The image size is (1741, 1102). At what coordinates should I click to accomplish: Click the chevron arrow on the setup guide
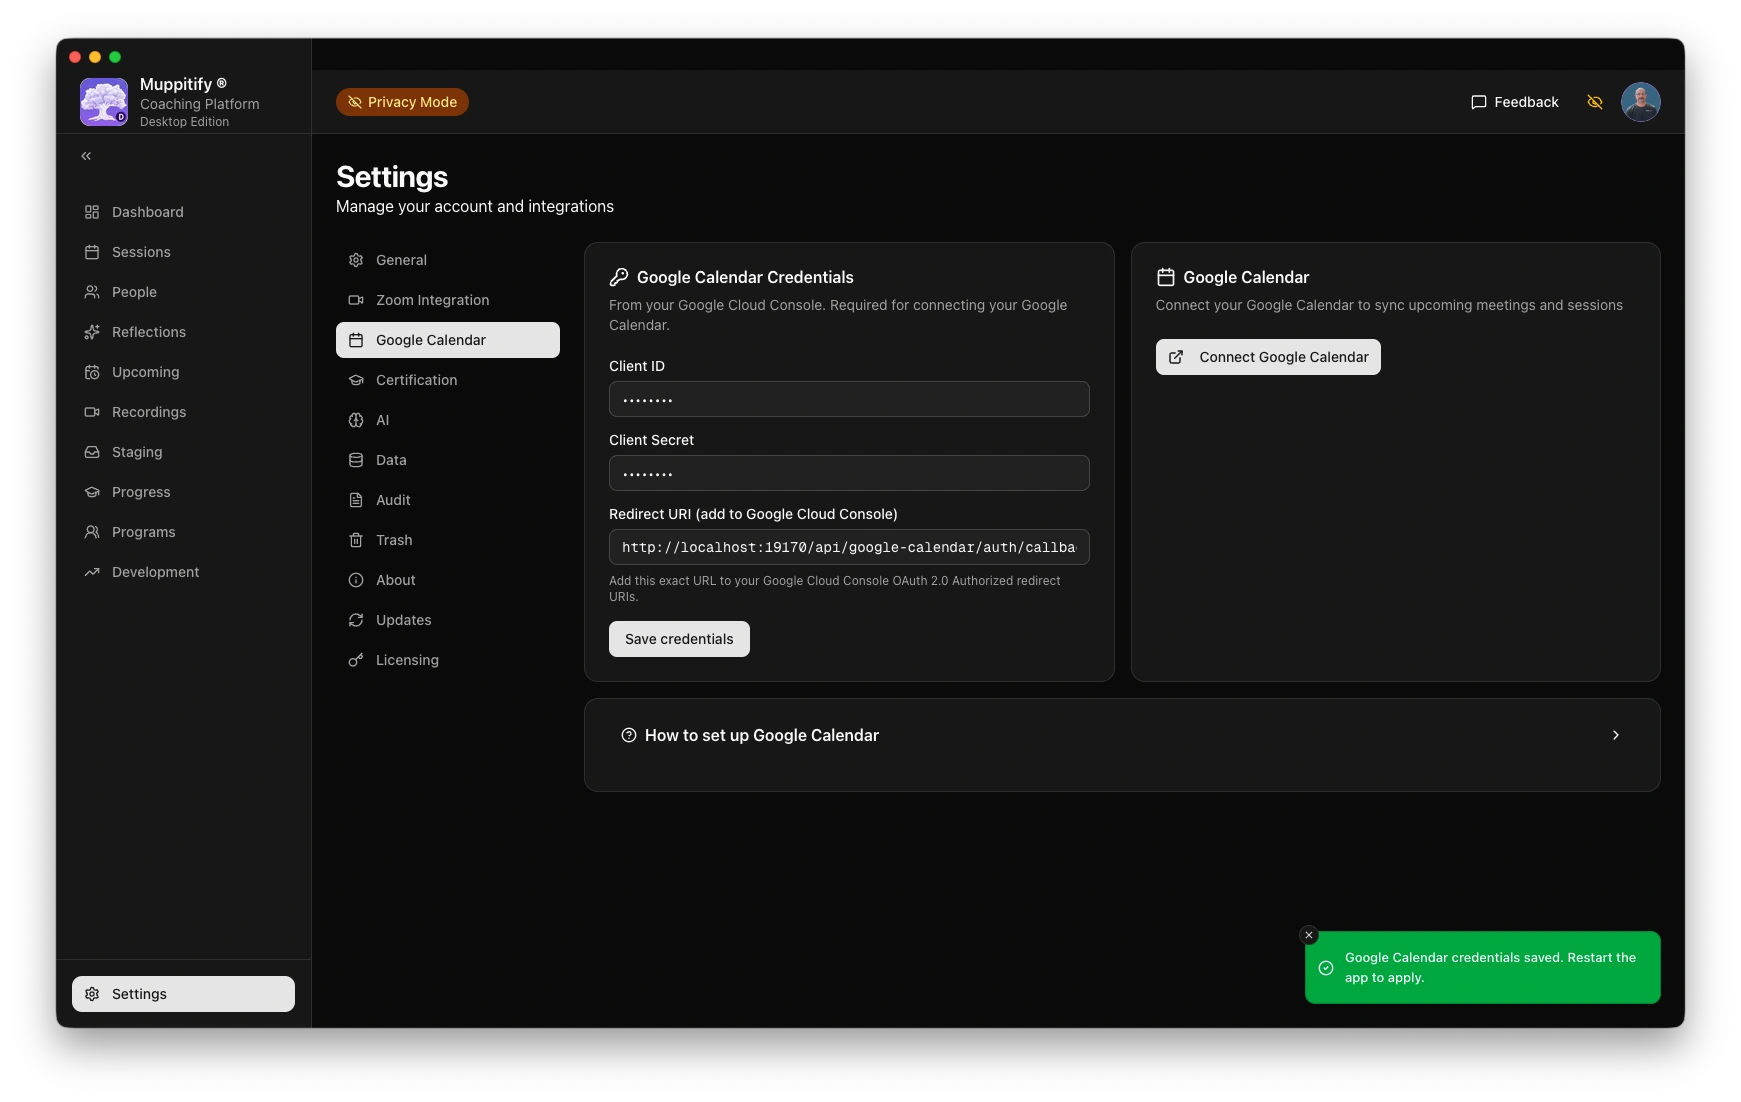coord(1615,735)
